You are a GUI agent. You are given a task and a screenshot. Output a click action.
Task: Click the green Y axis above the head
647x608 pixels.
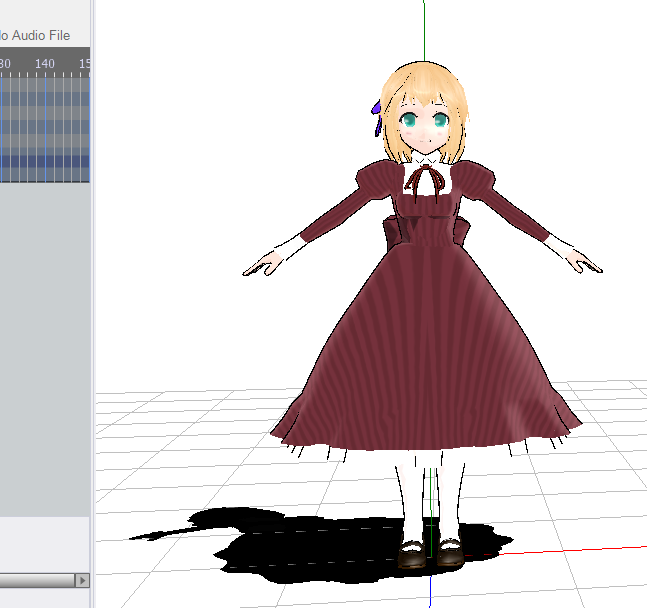tap(424, 30)
